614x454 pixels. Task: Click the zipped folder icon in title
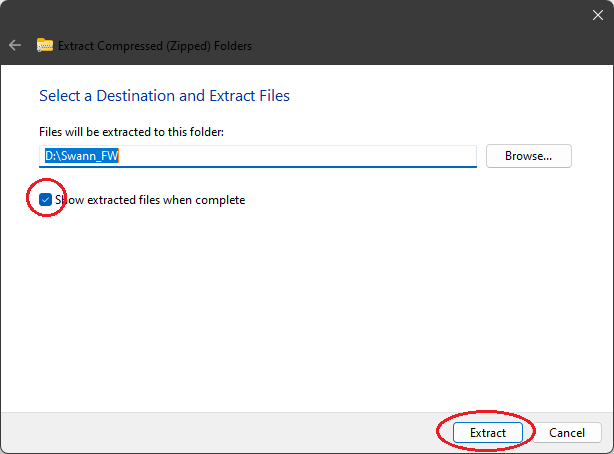pos(45,45)
